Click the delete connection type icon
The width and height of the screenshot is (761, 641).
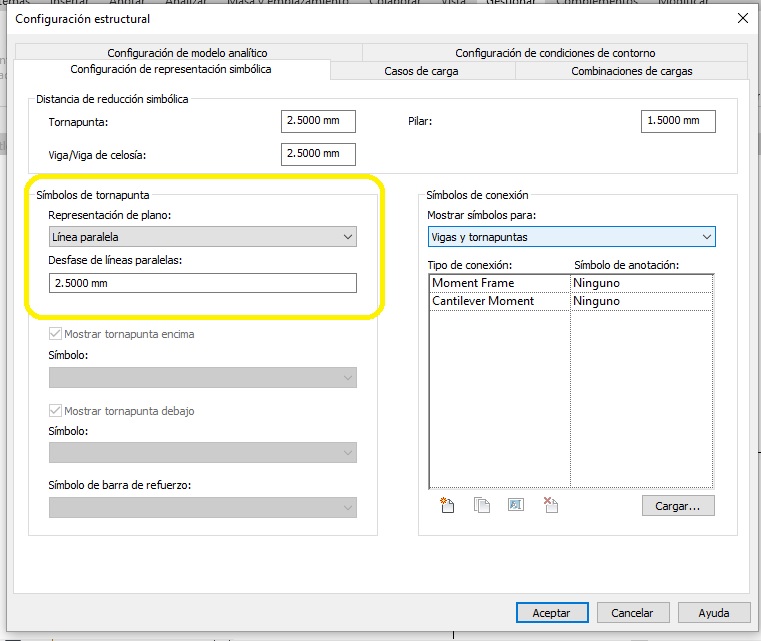[x=549, y=505]
